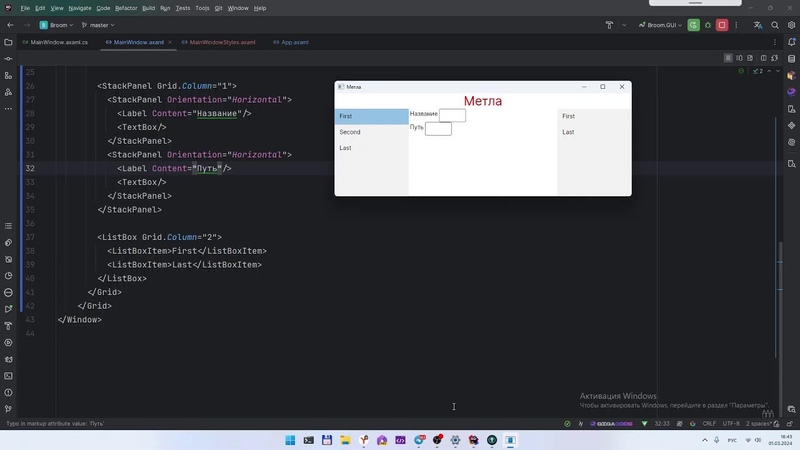Start debugging with the green bug icon

click(708, 25)
